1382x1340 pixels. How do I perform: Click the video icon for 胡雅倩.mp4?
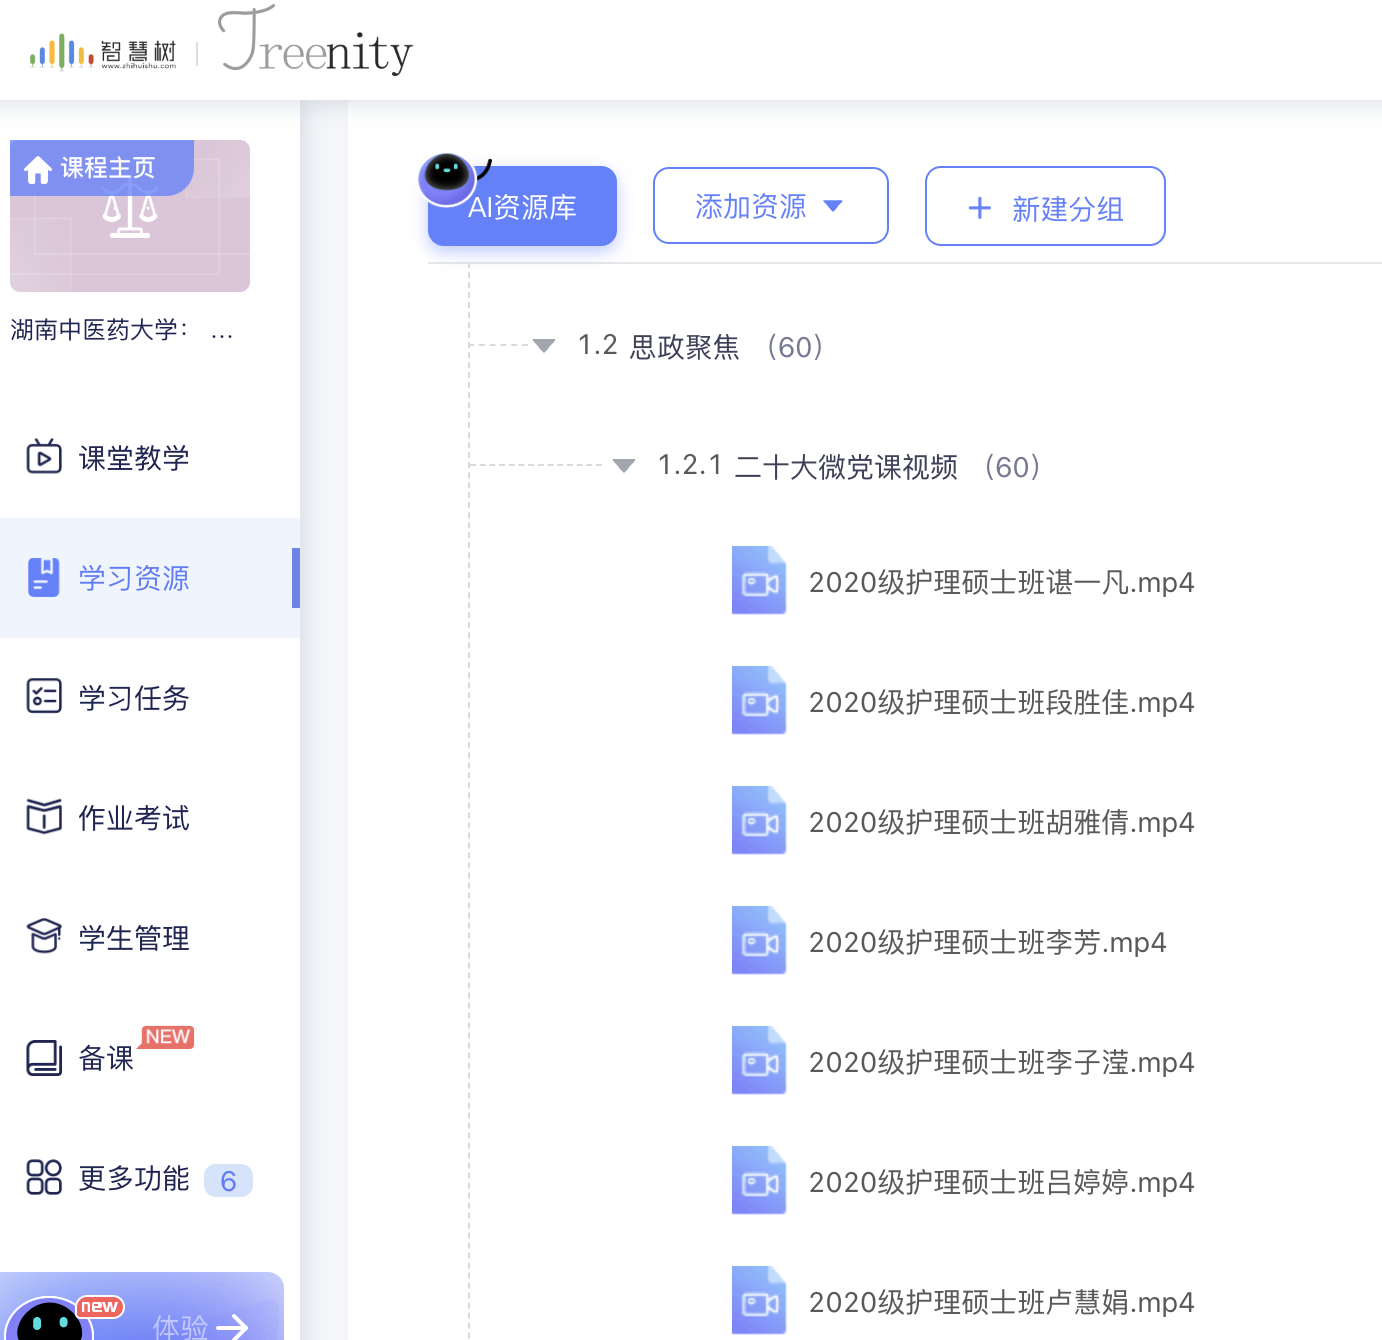(759, 821)
